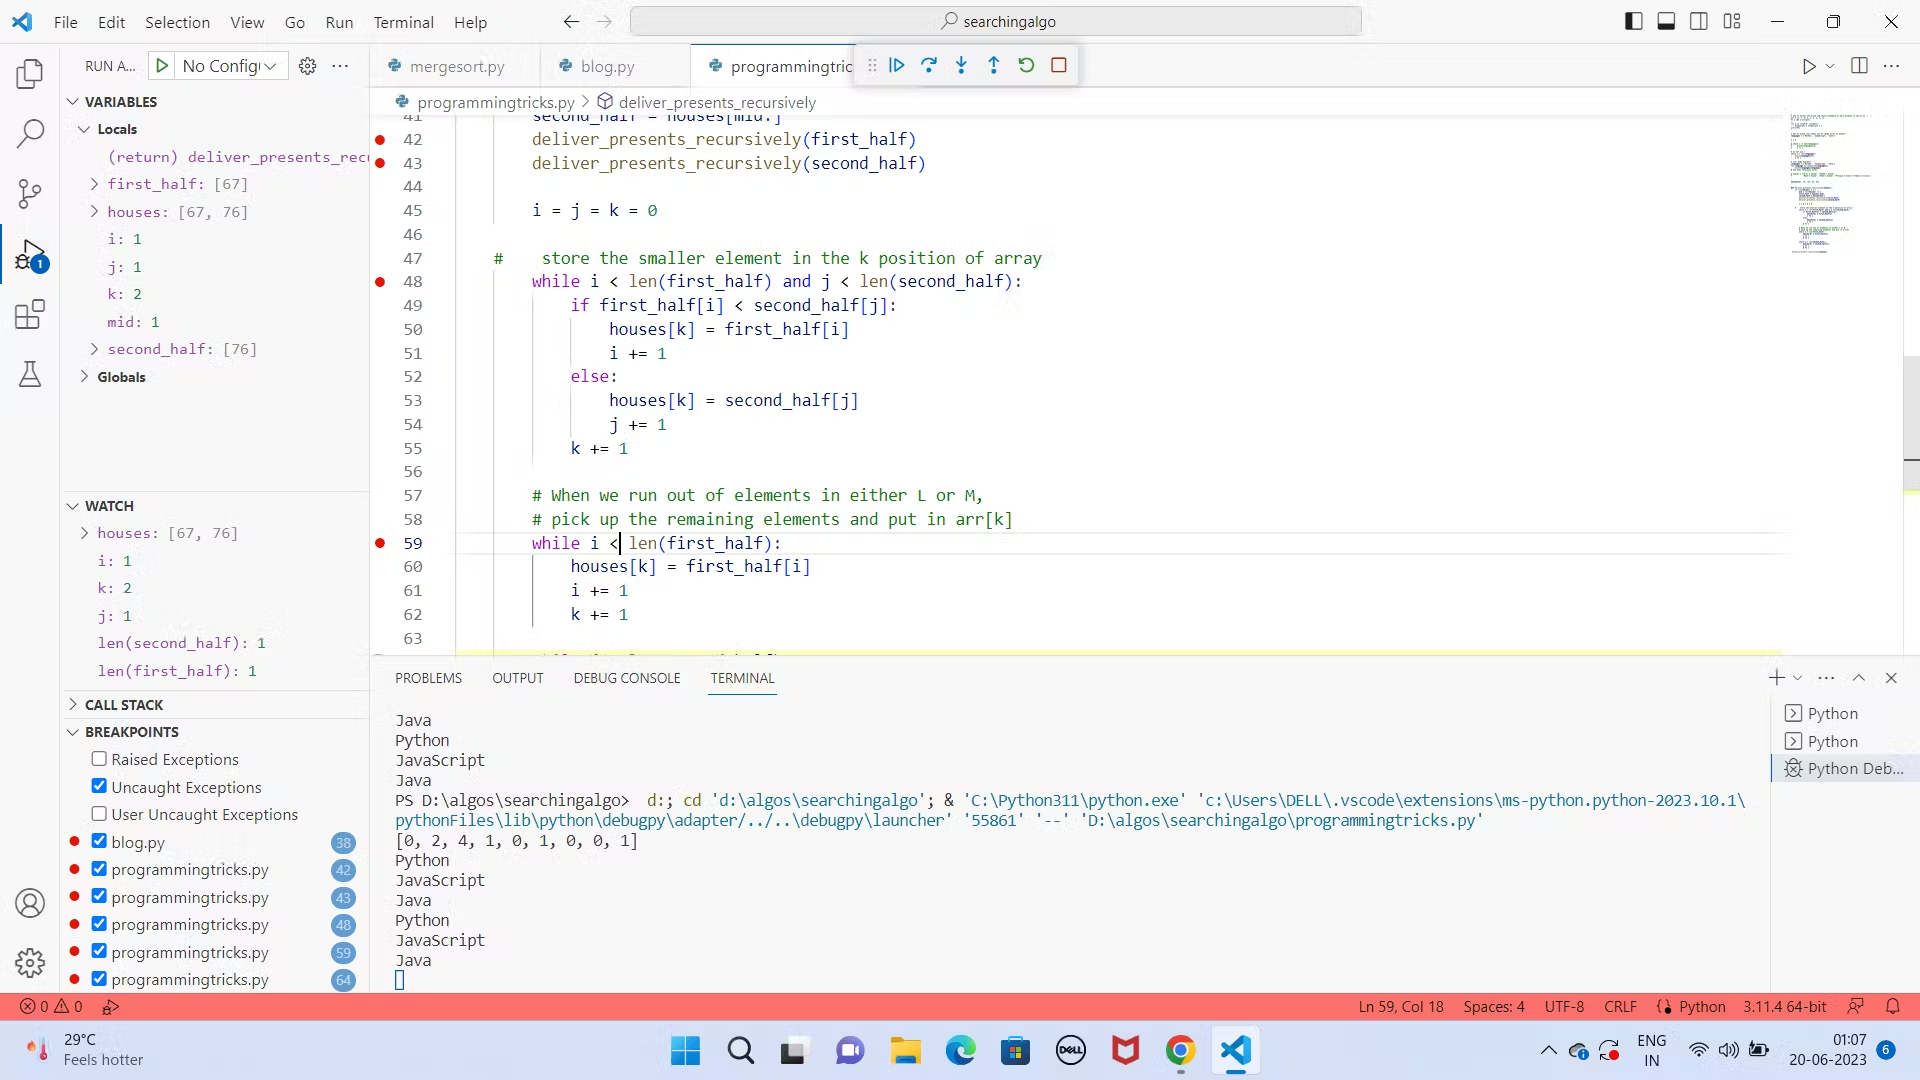
Task: Expand the houses variable in Locals
Action: (94, 211)
